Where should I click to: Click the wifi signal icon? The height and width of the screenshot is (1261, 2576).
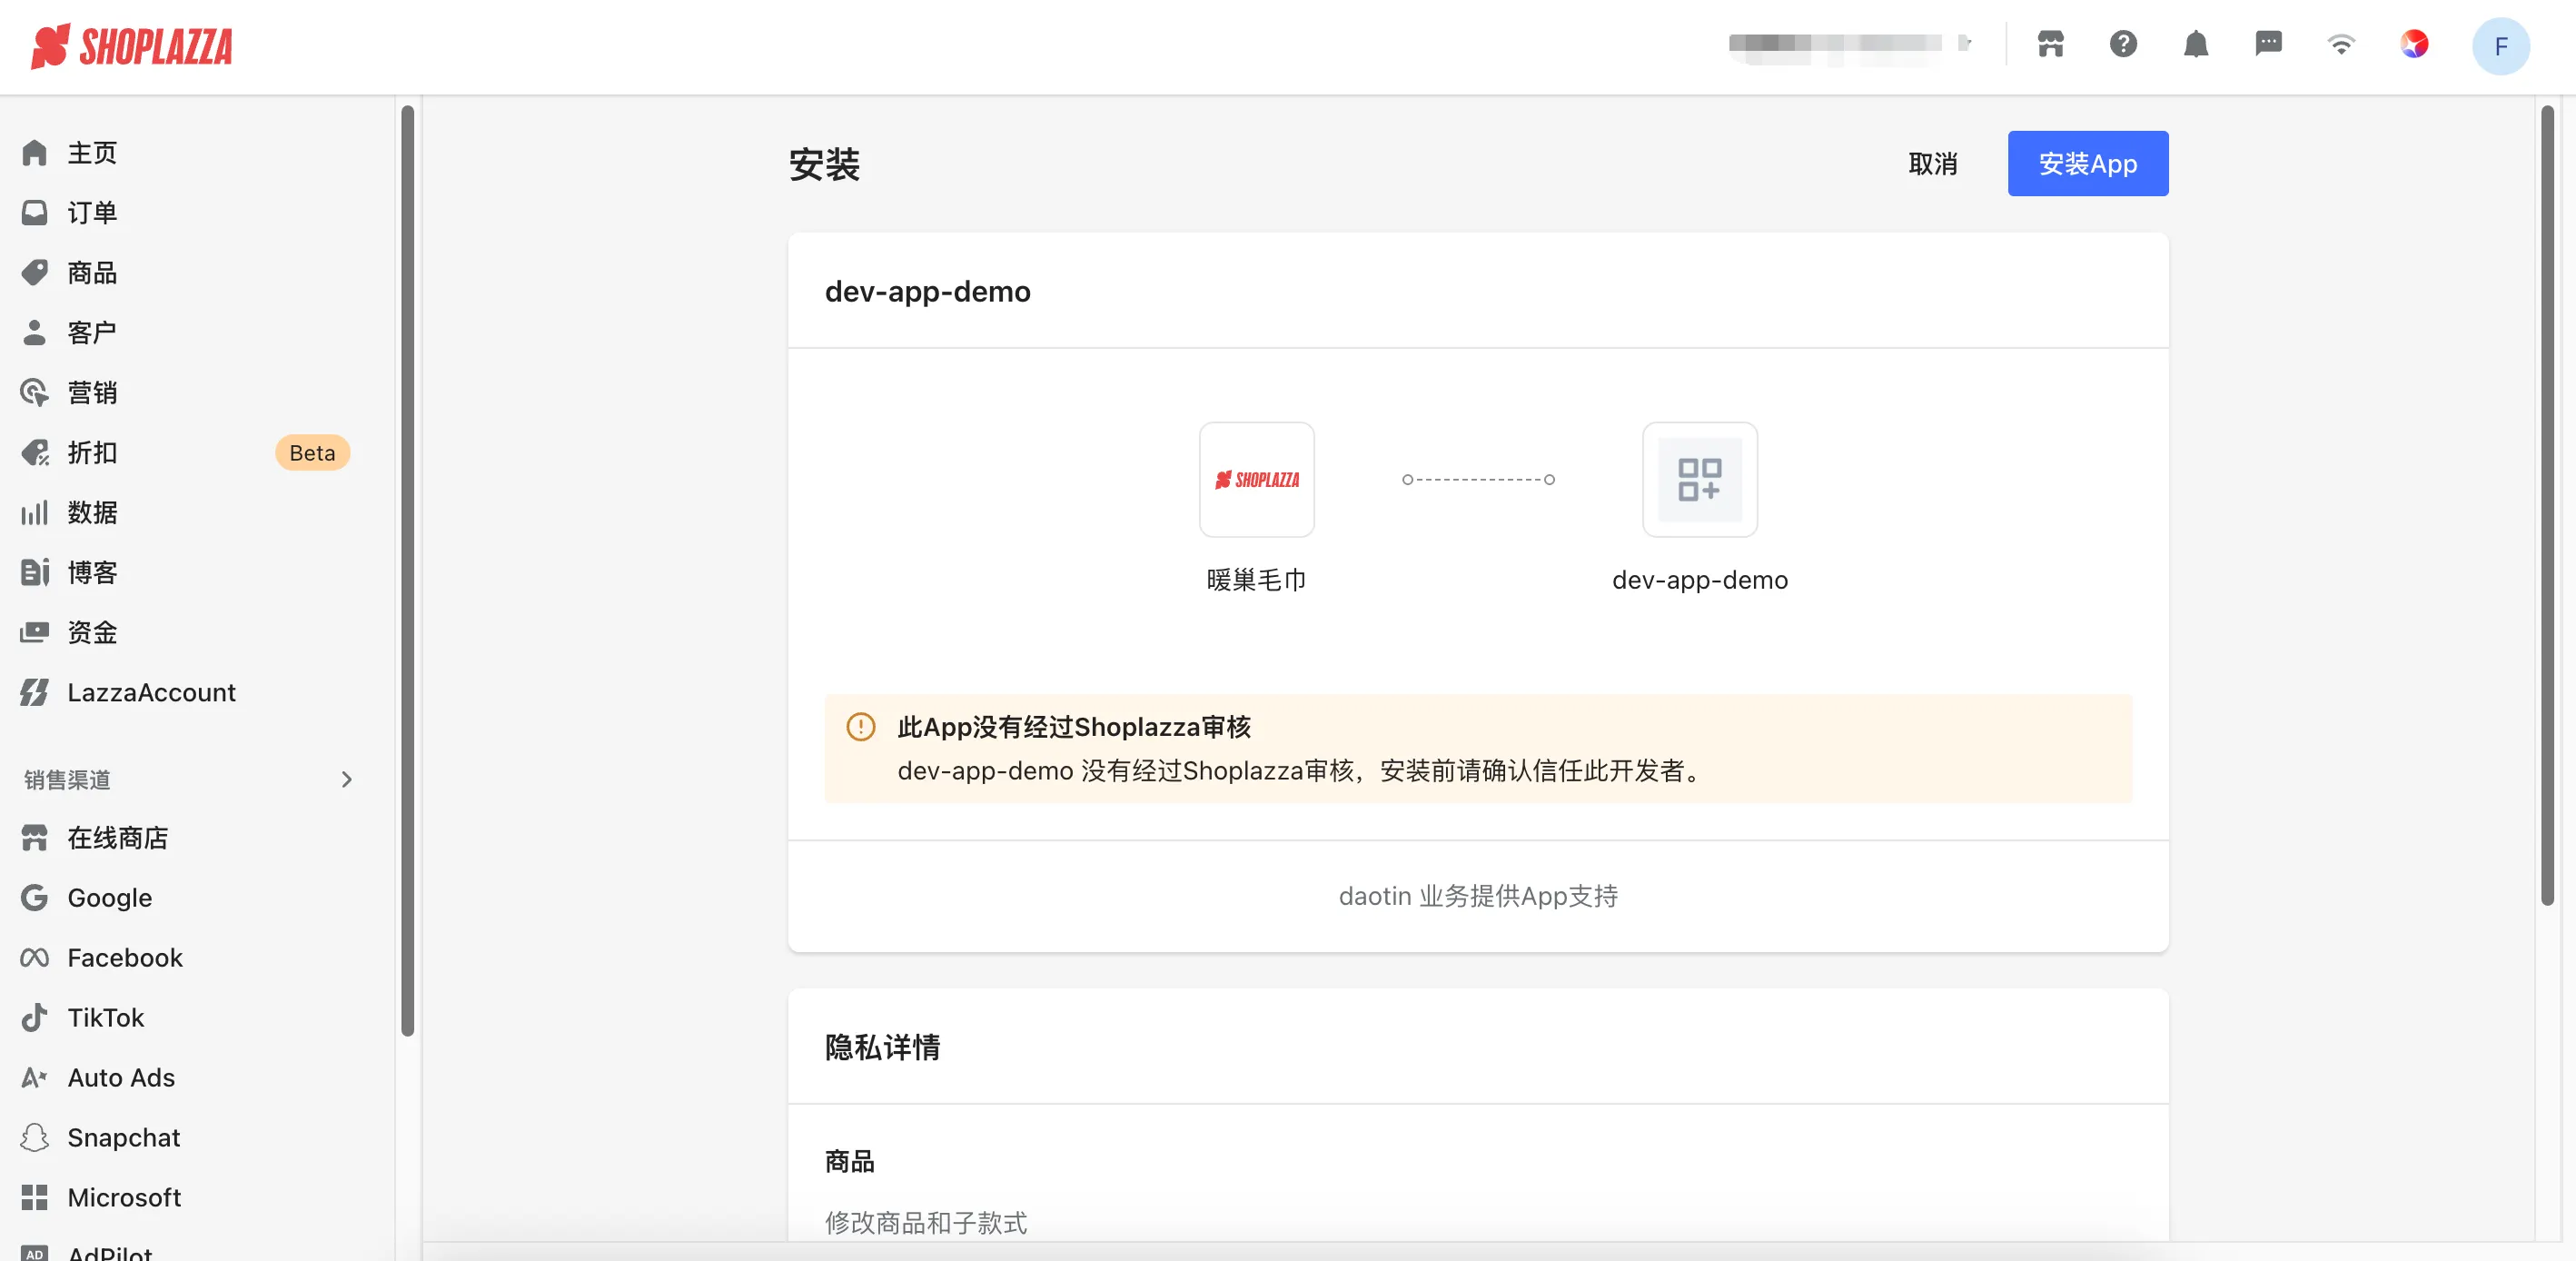point(2341,44)
